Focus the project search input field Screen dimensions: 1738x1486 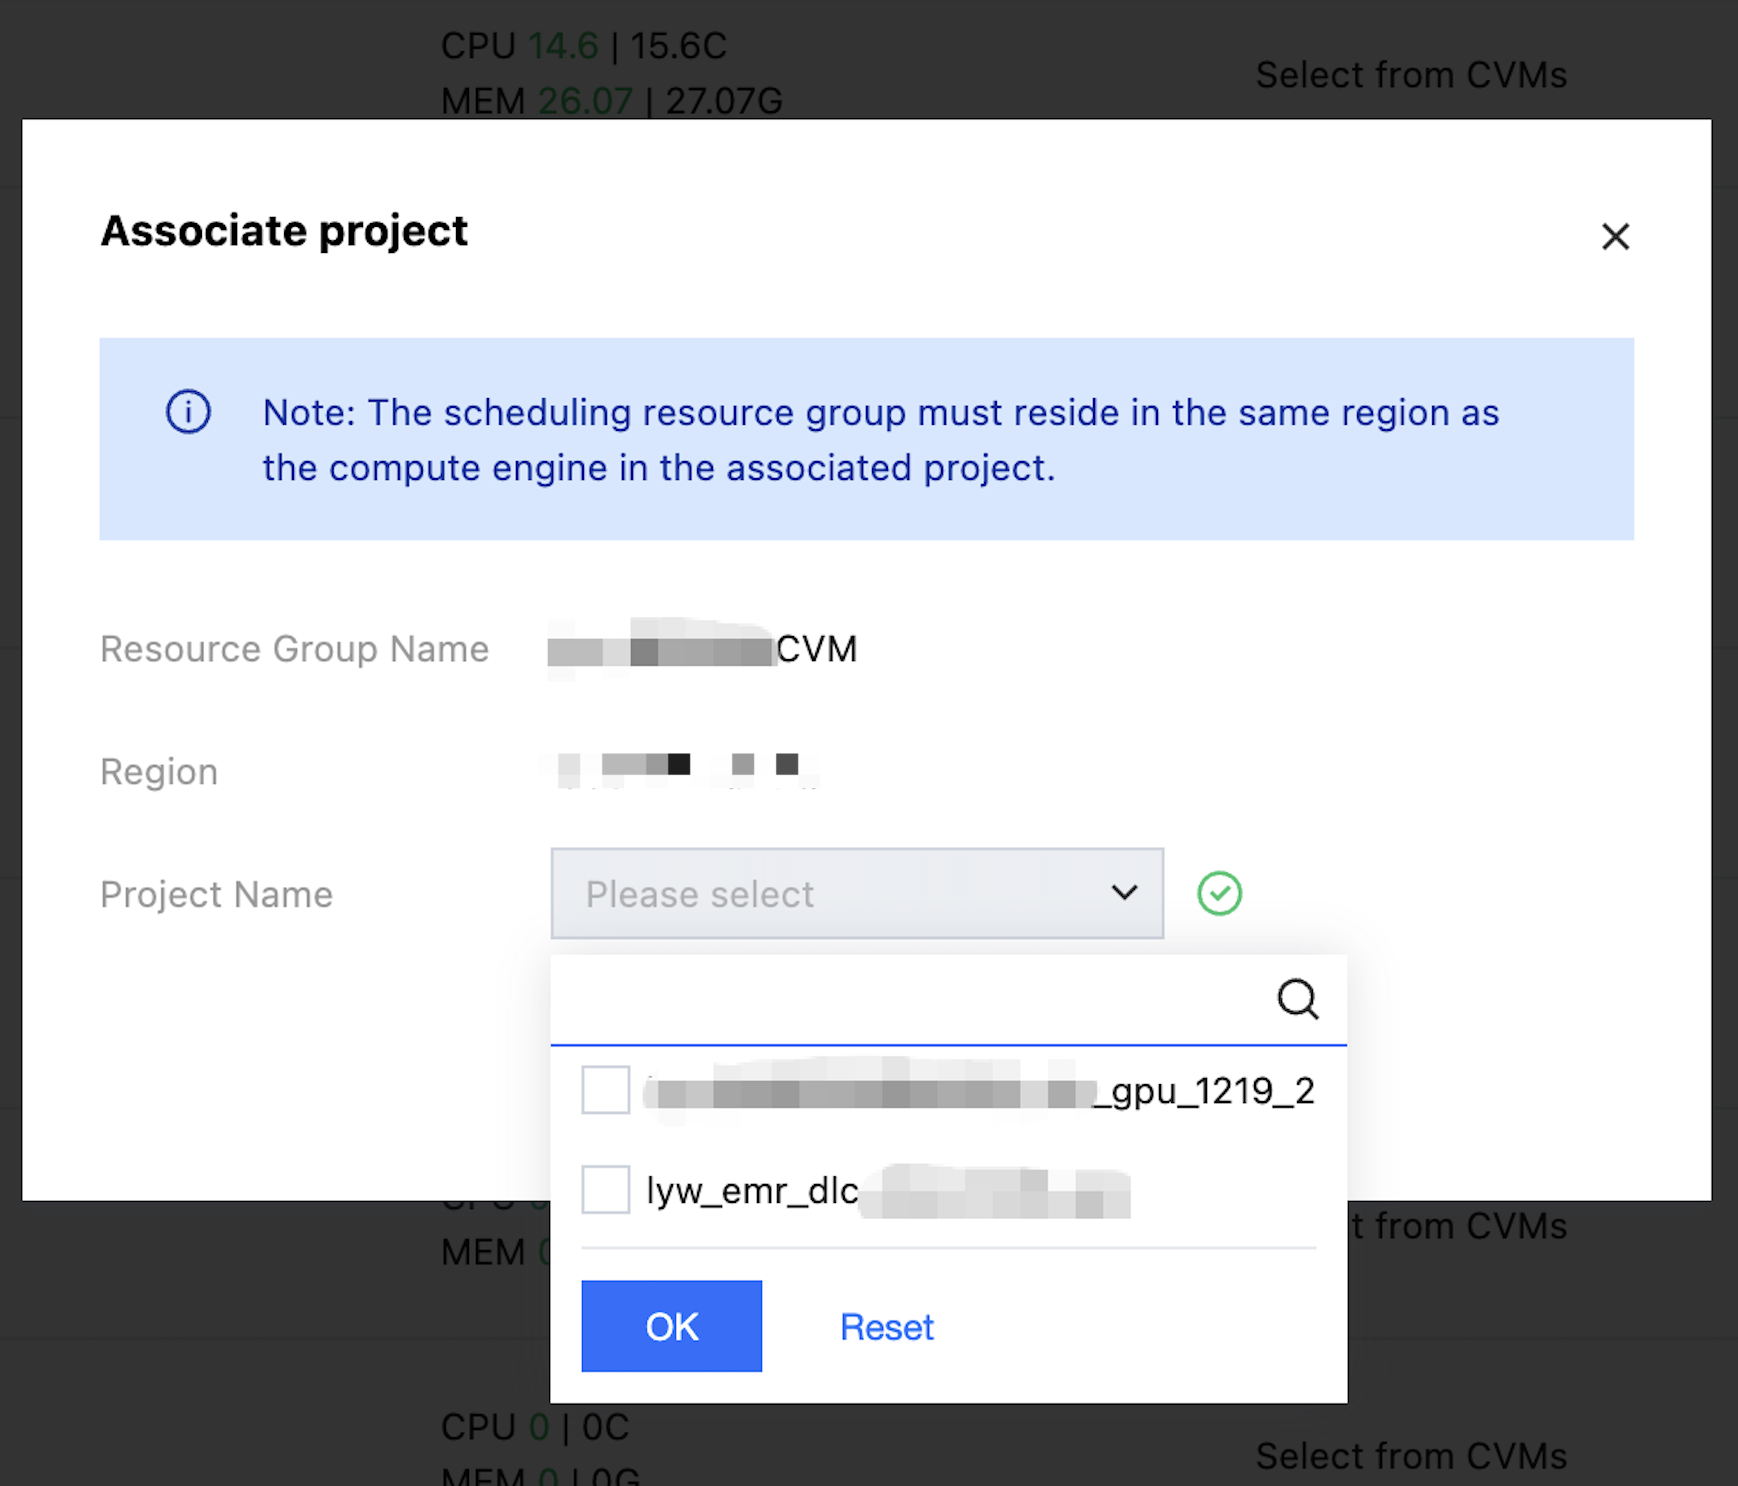(x=910, y=999)
